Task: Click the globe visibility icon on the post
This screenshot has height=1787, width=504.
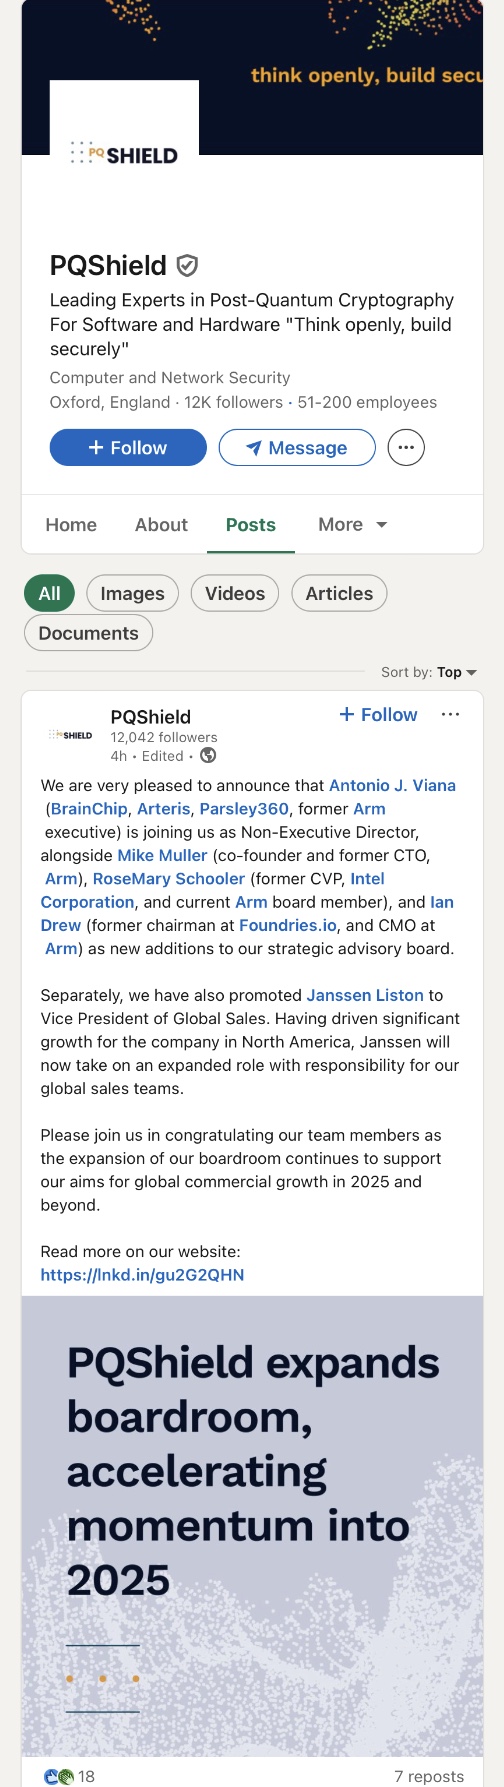Action: click(x=208, y=756)
